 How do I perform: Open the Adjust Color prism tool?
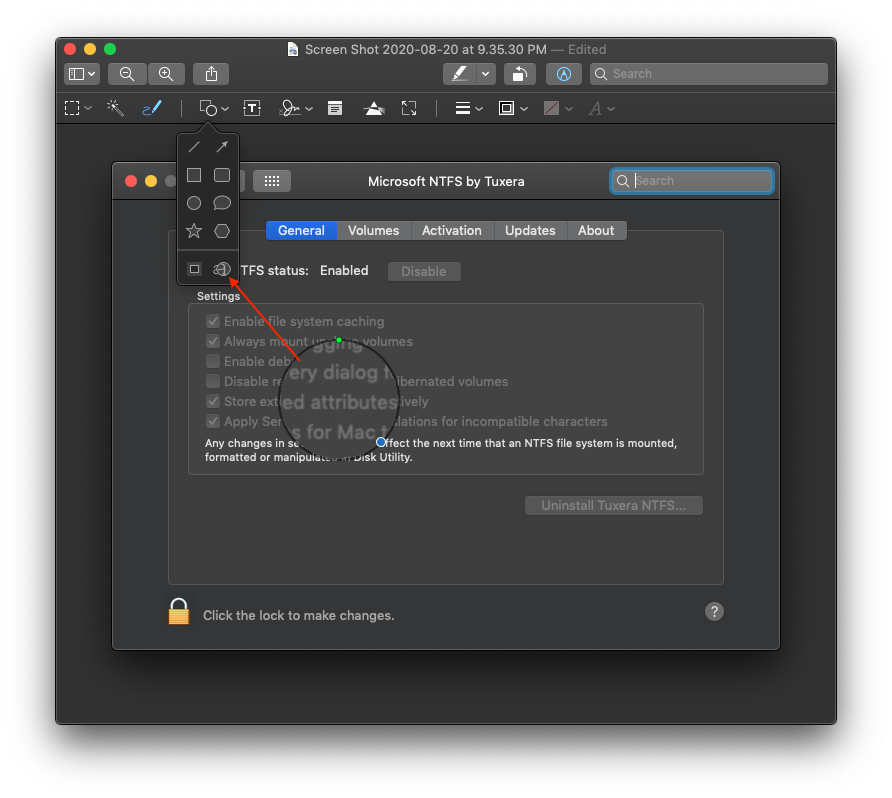coord(374,108)
